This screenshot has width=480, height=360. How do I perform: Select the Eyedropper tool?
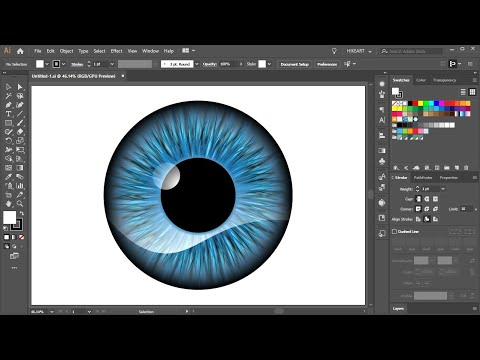coord(9,177)
